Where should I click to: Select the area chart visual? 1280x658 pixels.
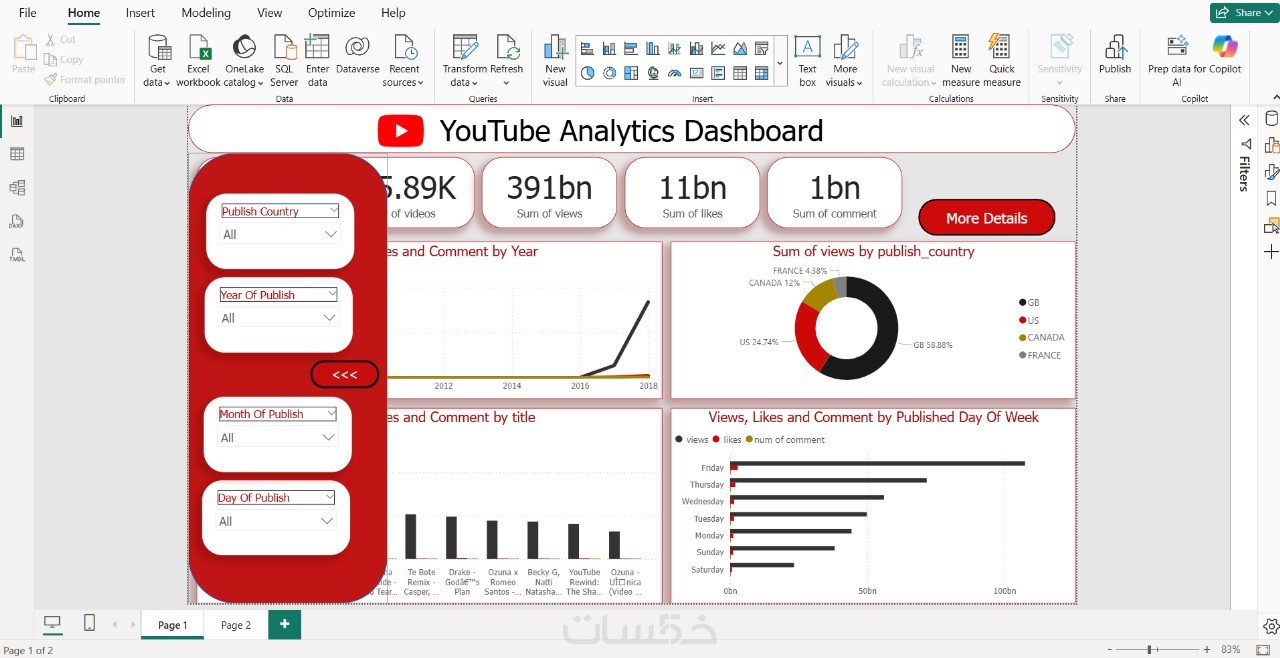(x=740, y=48)
